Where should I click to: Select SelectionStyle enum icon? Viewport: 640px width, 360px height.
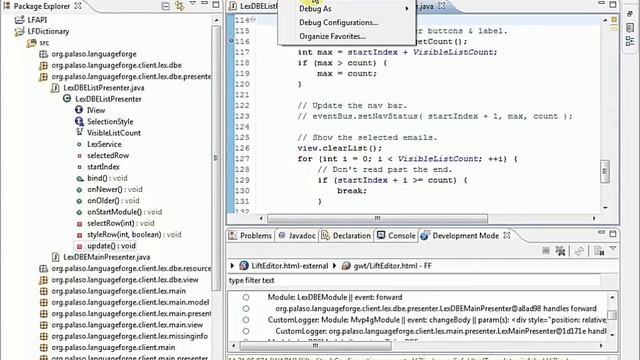pyautogui.click(x=79, y=121)
